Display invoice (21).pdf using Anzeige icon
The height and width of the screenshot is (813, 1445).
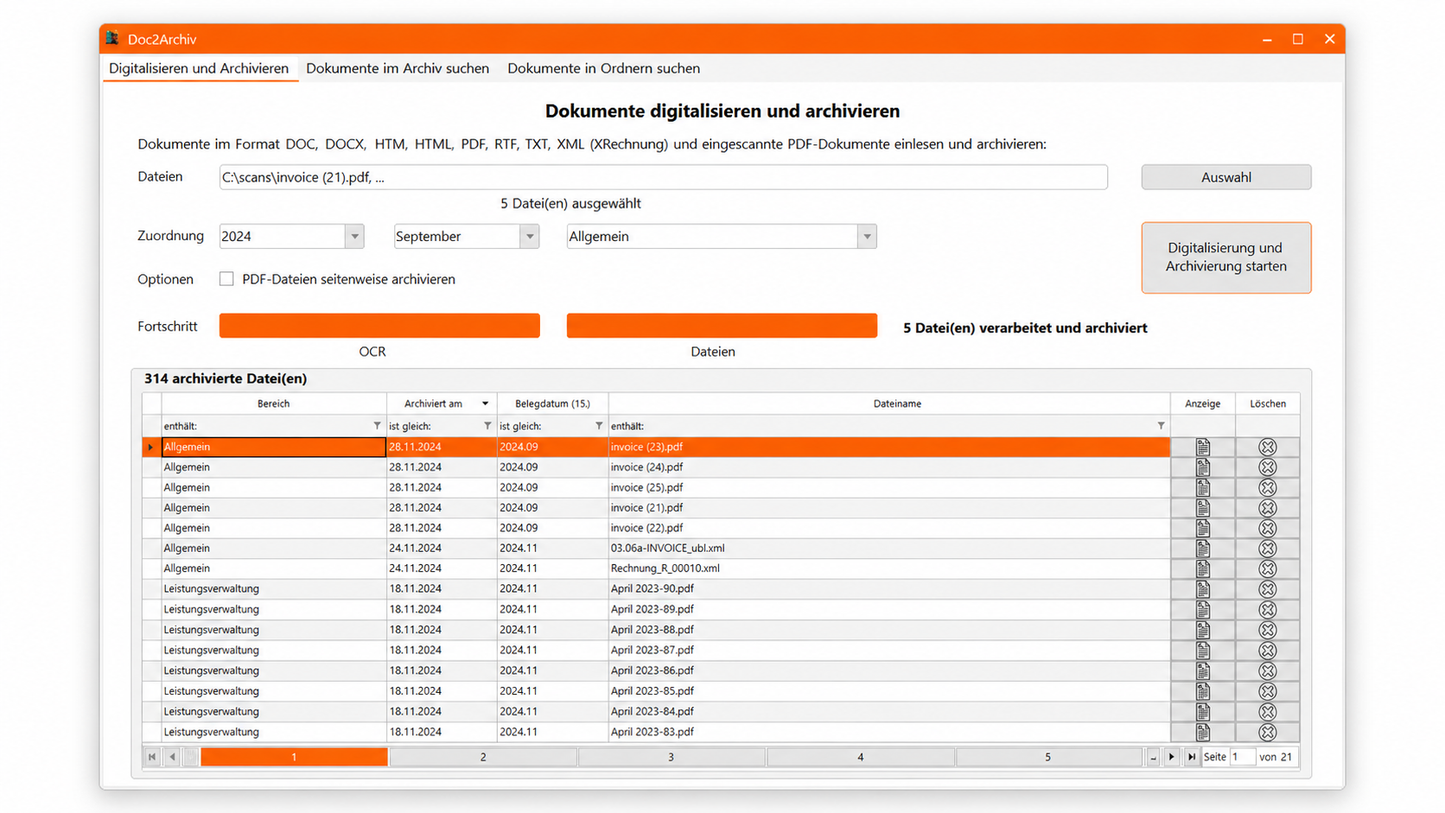(1202, 508)
